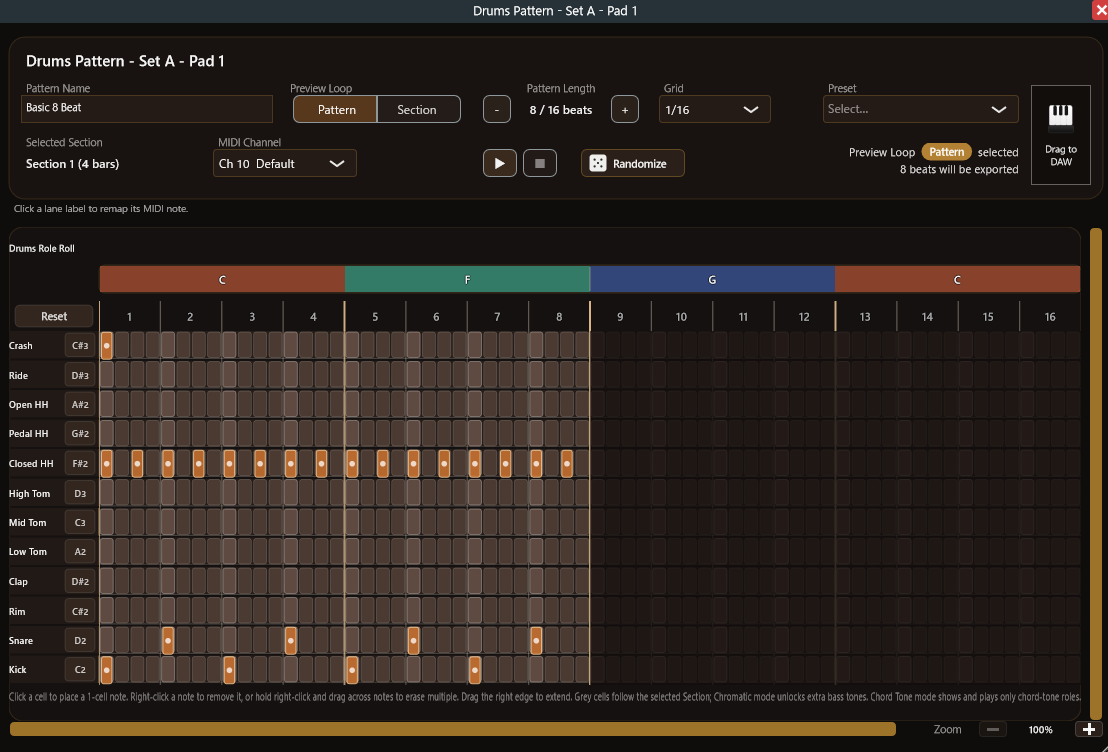
Task: Open the MIDI Channel Ch 10 dropdown
Action: click(285, 163)
